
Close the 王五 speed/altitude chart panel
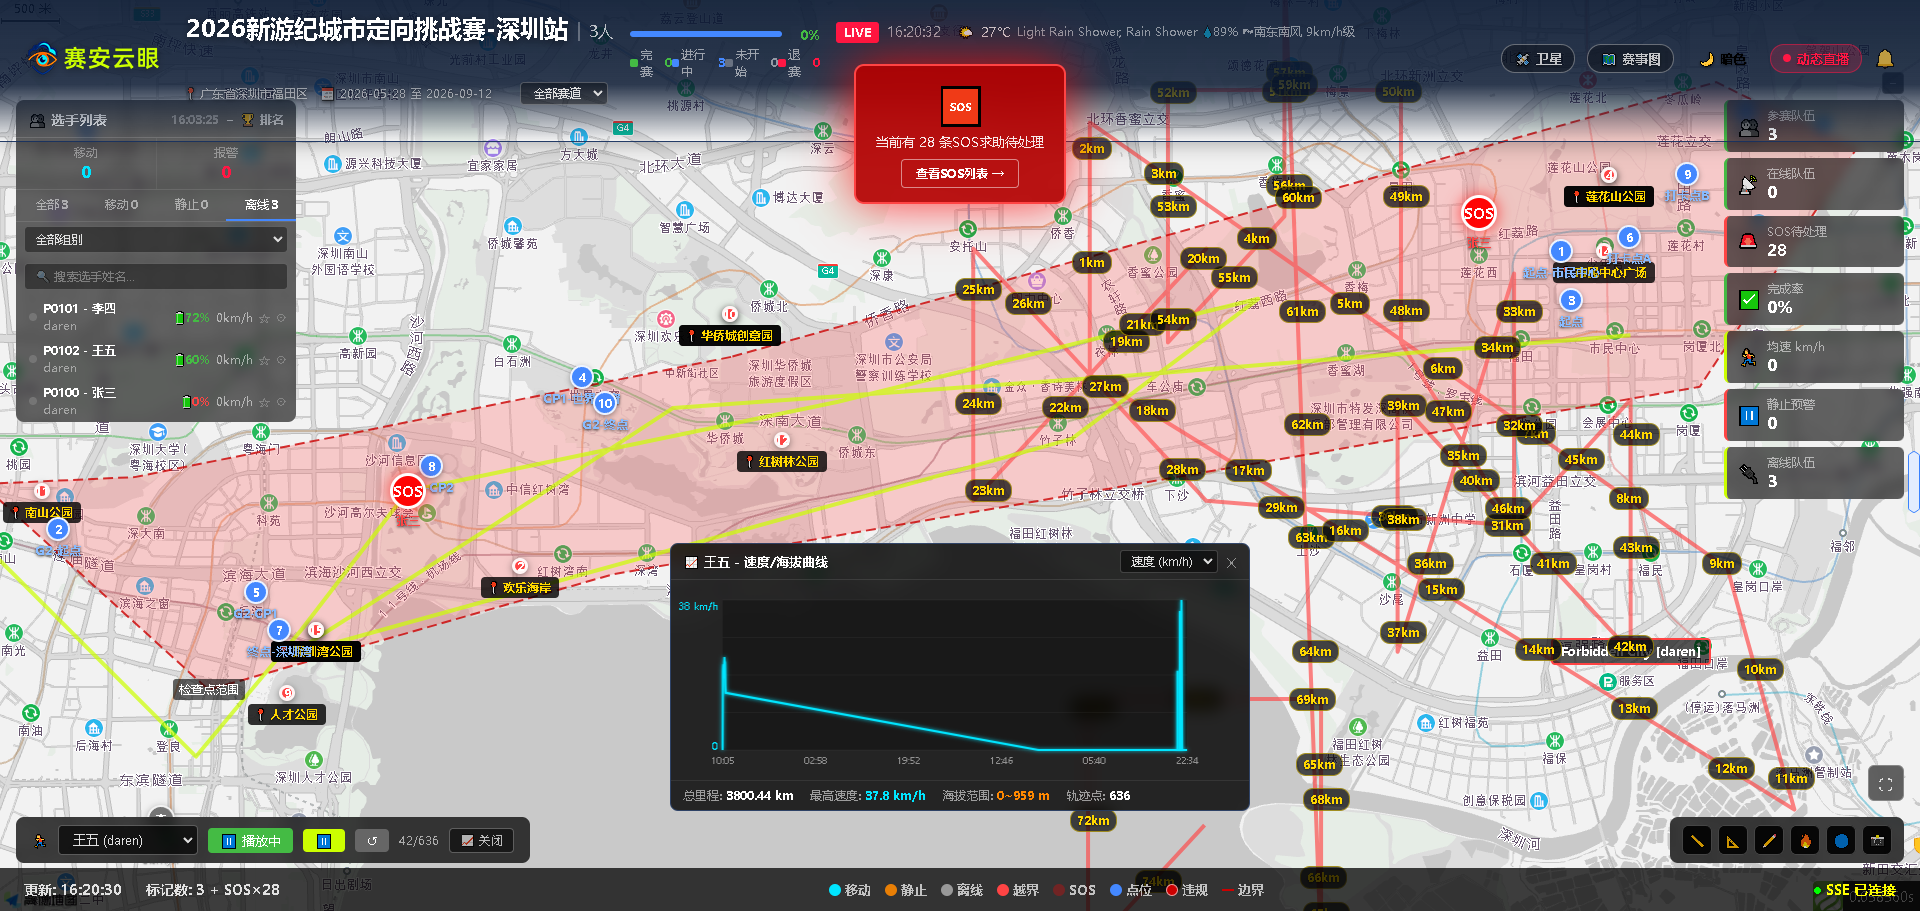click(x=1232, y=563)
